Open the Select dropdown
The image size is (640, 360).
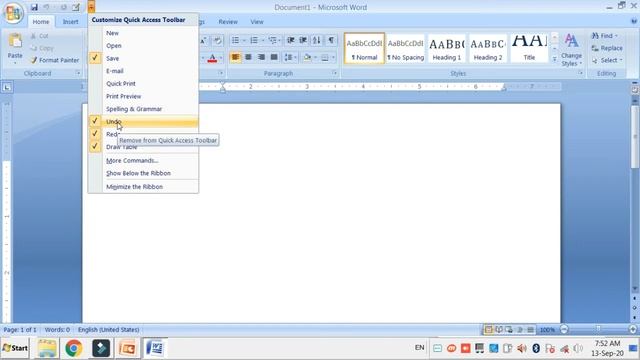(607, 60)
